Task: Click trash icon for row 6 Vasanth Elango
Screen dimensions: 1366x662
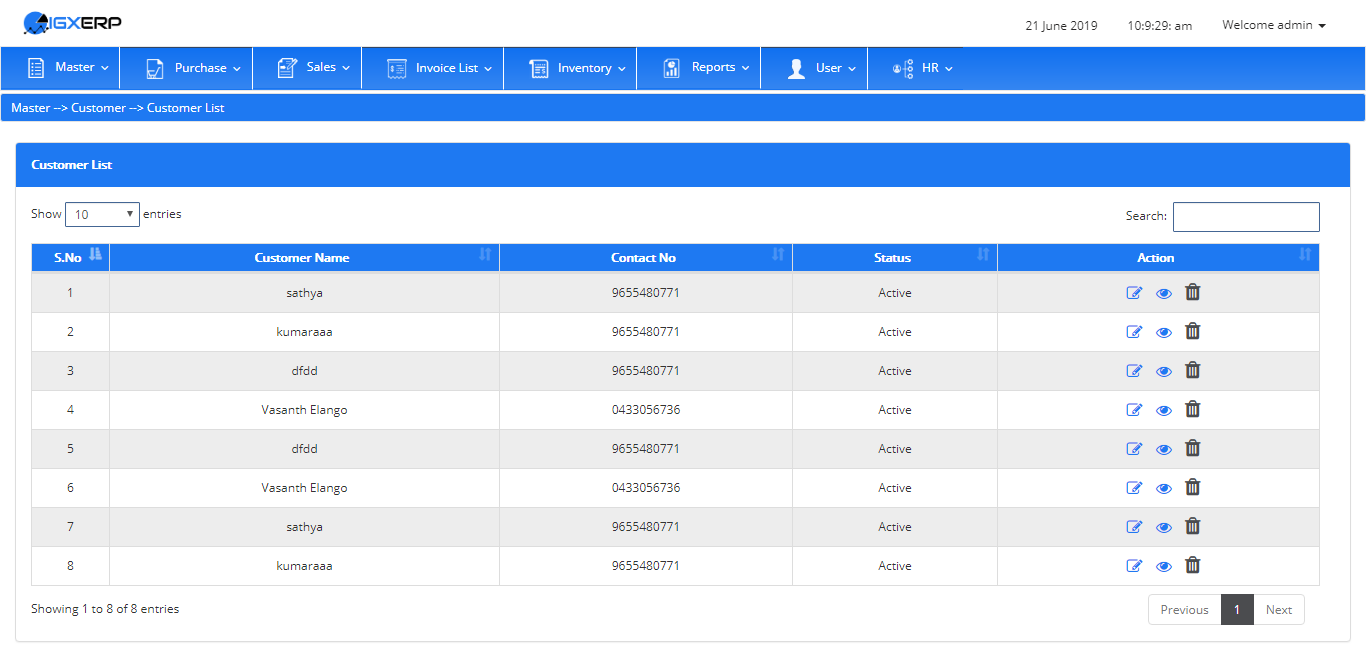Action: pos(1192,487)
